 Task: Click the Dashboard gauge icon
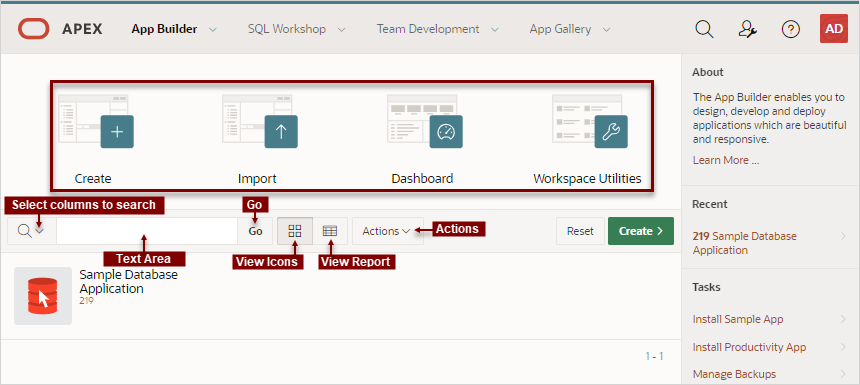click(x=446, y=132)
